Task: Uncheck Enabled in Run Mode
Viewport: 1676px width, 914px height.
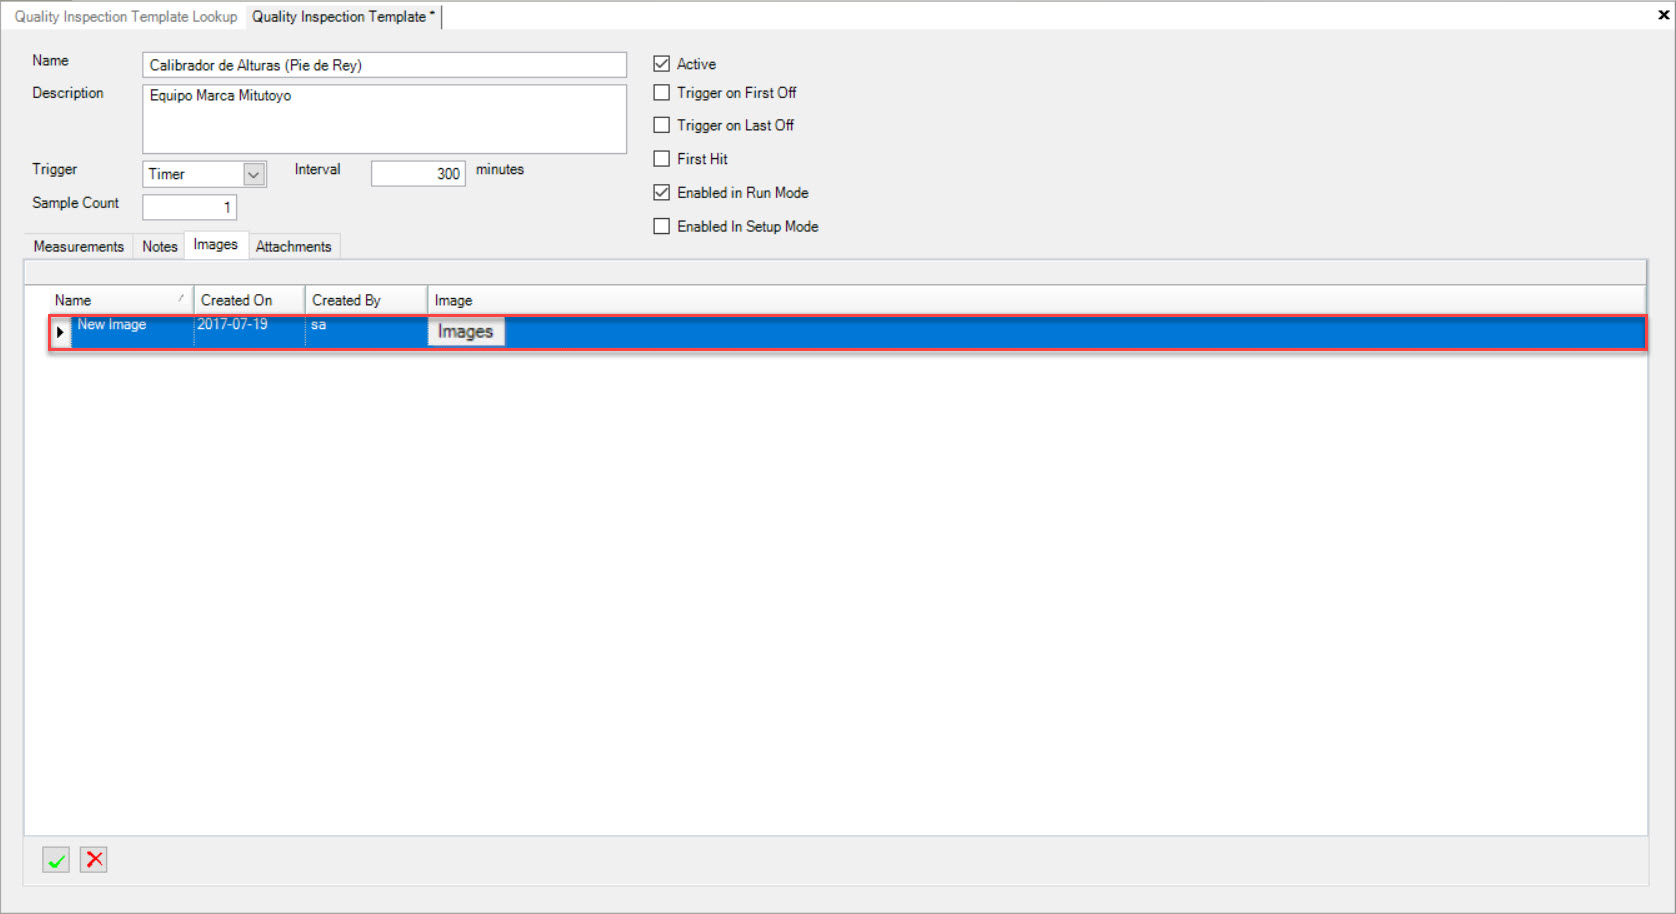Action: 661,193
